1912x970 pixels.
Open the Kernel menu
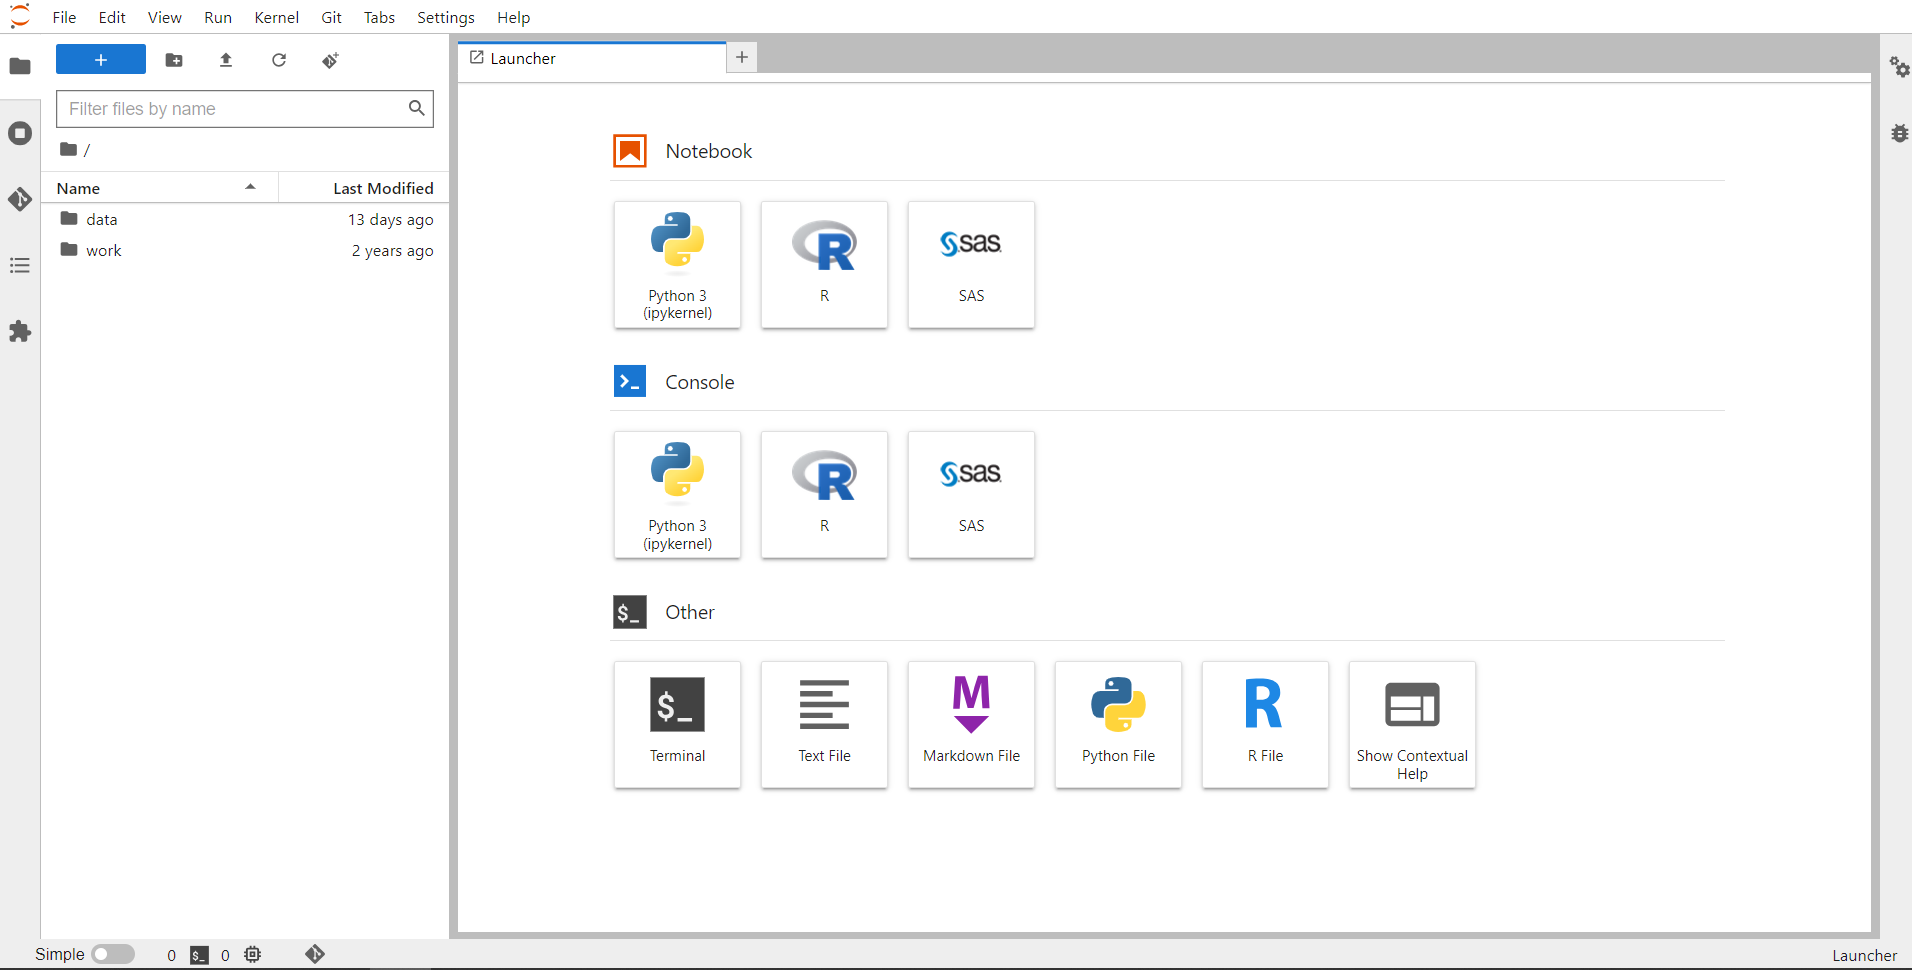click(x=277, y=17)
